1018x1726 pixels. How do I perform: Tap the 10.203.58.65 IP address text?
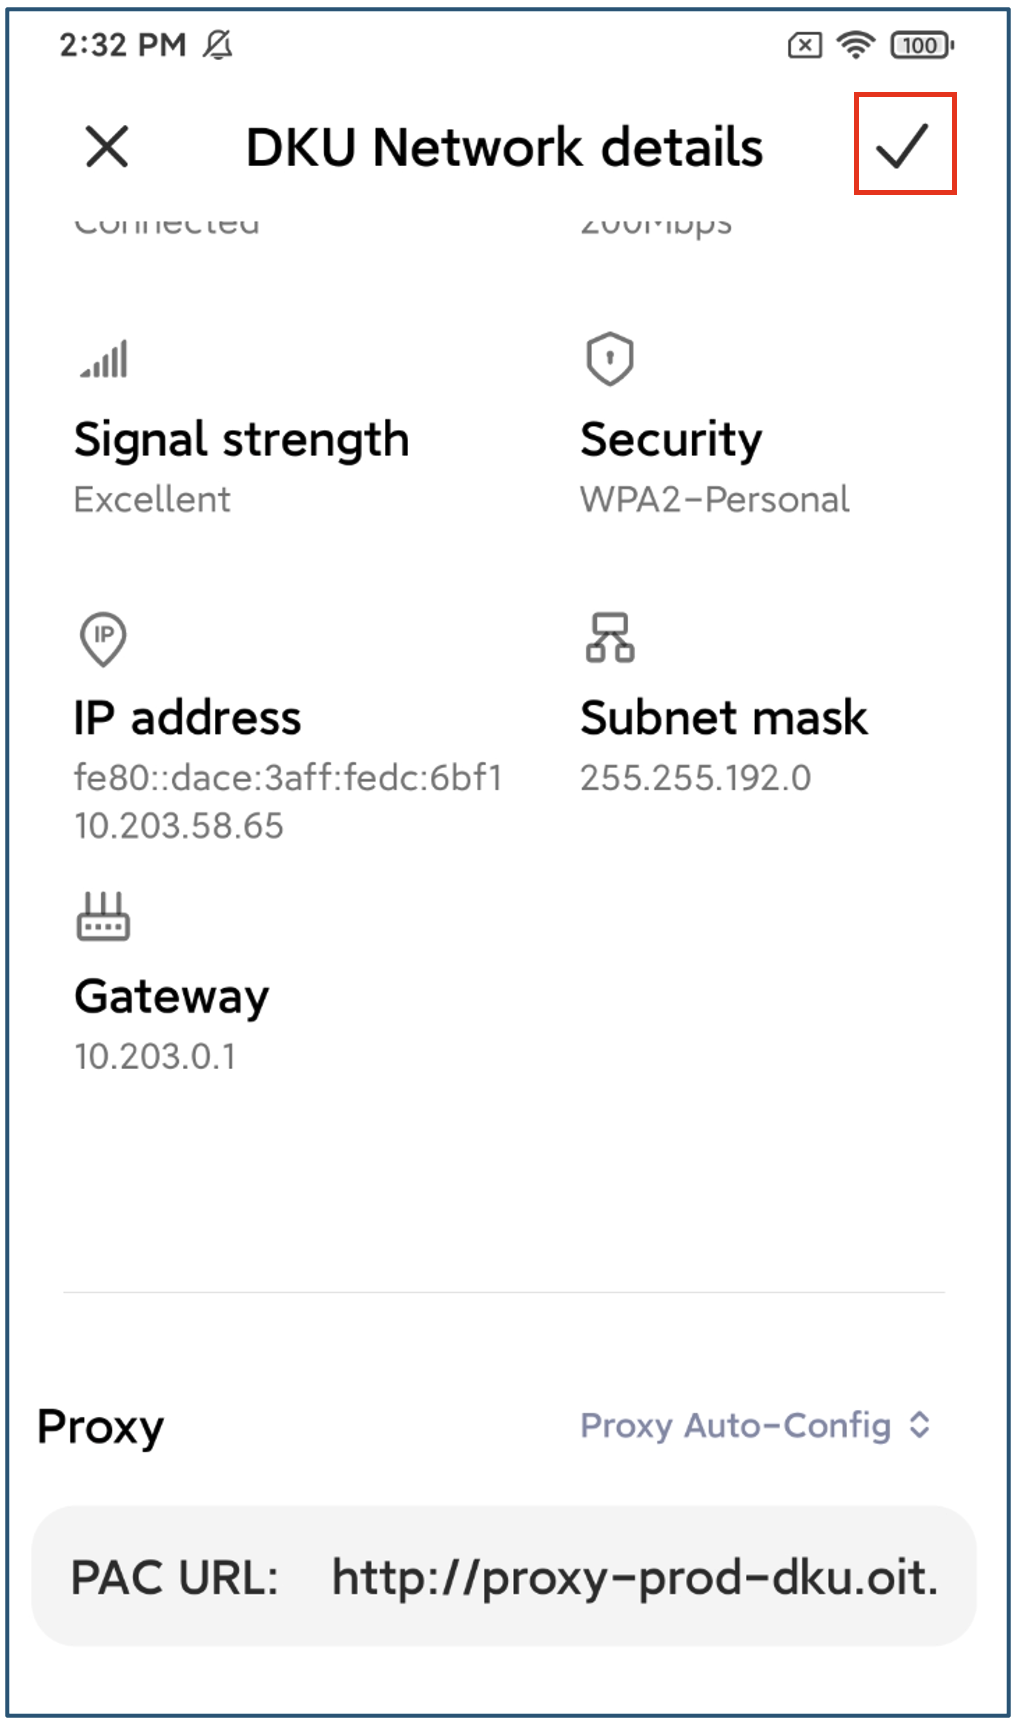[179, 826]
